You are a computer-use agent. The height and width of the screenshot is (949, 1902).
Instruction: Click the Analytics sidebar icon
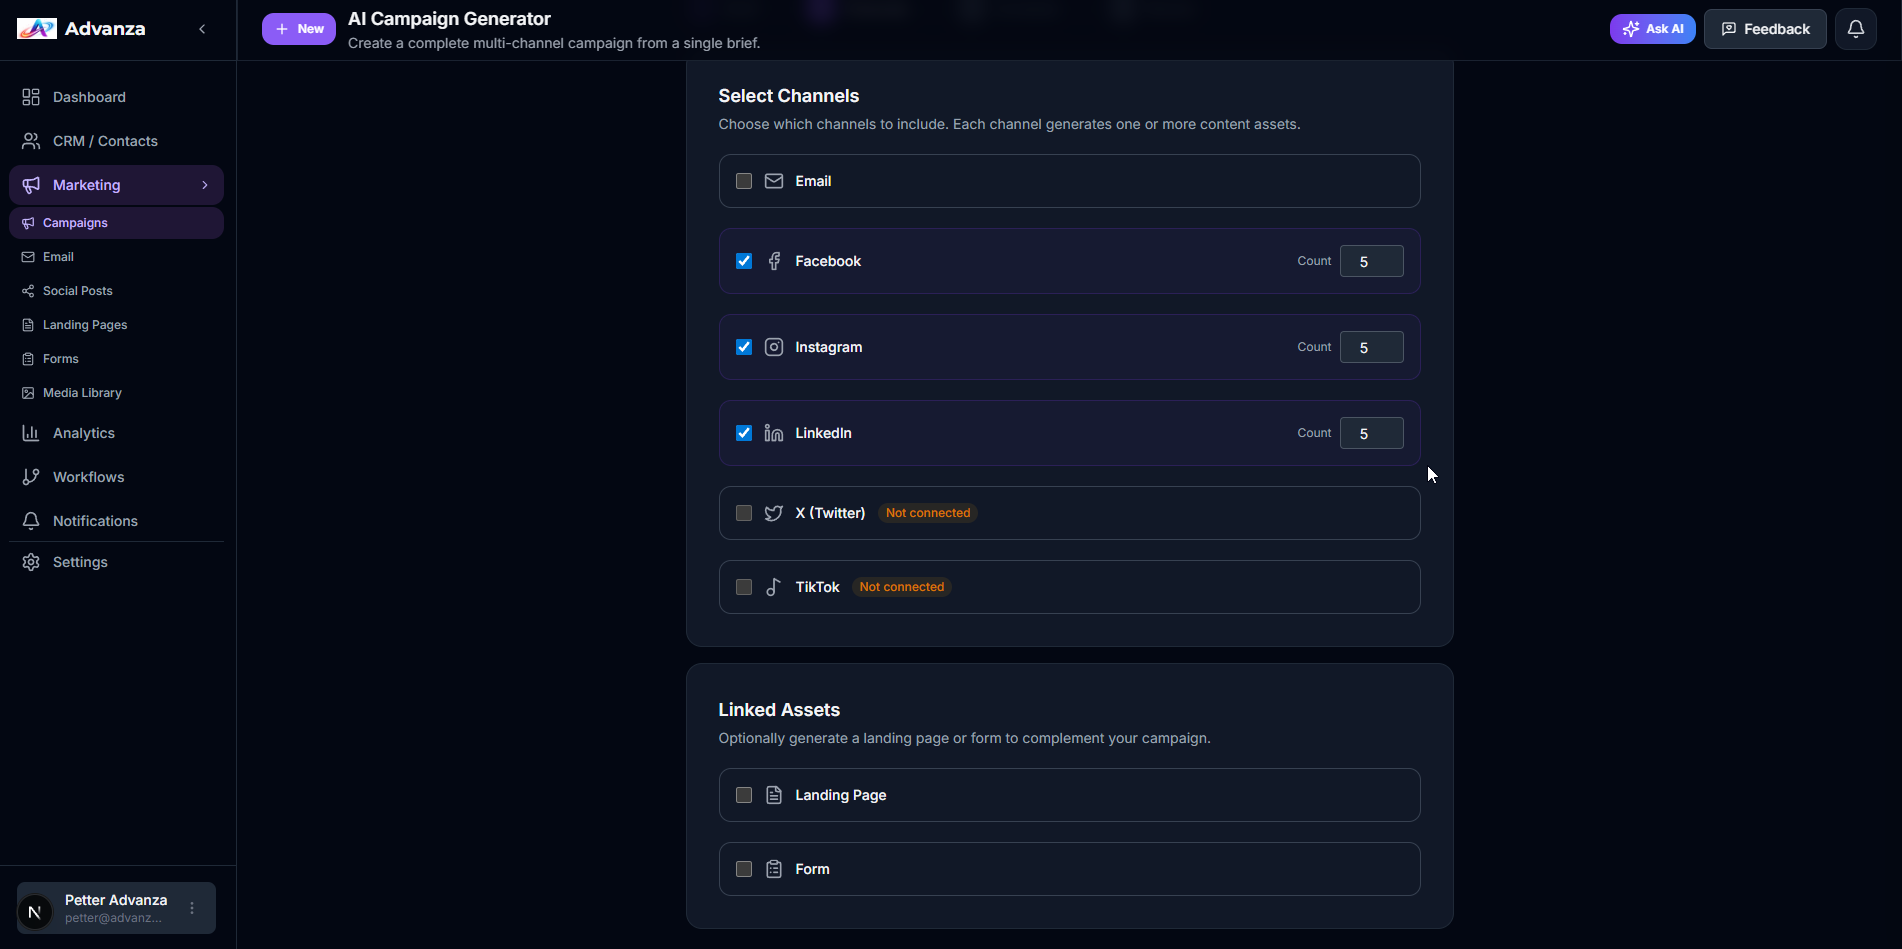point(30,433)
